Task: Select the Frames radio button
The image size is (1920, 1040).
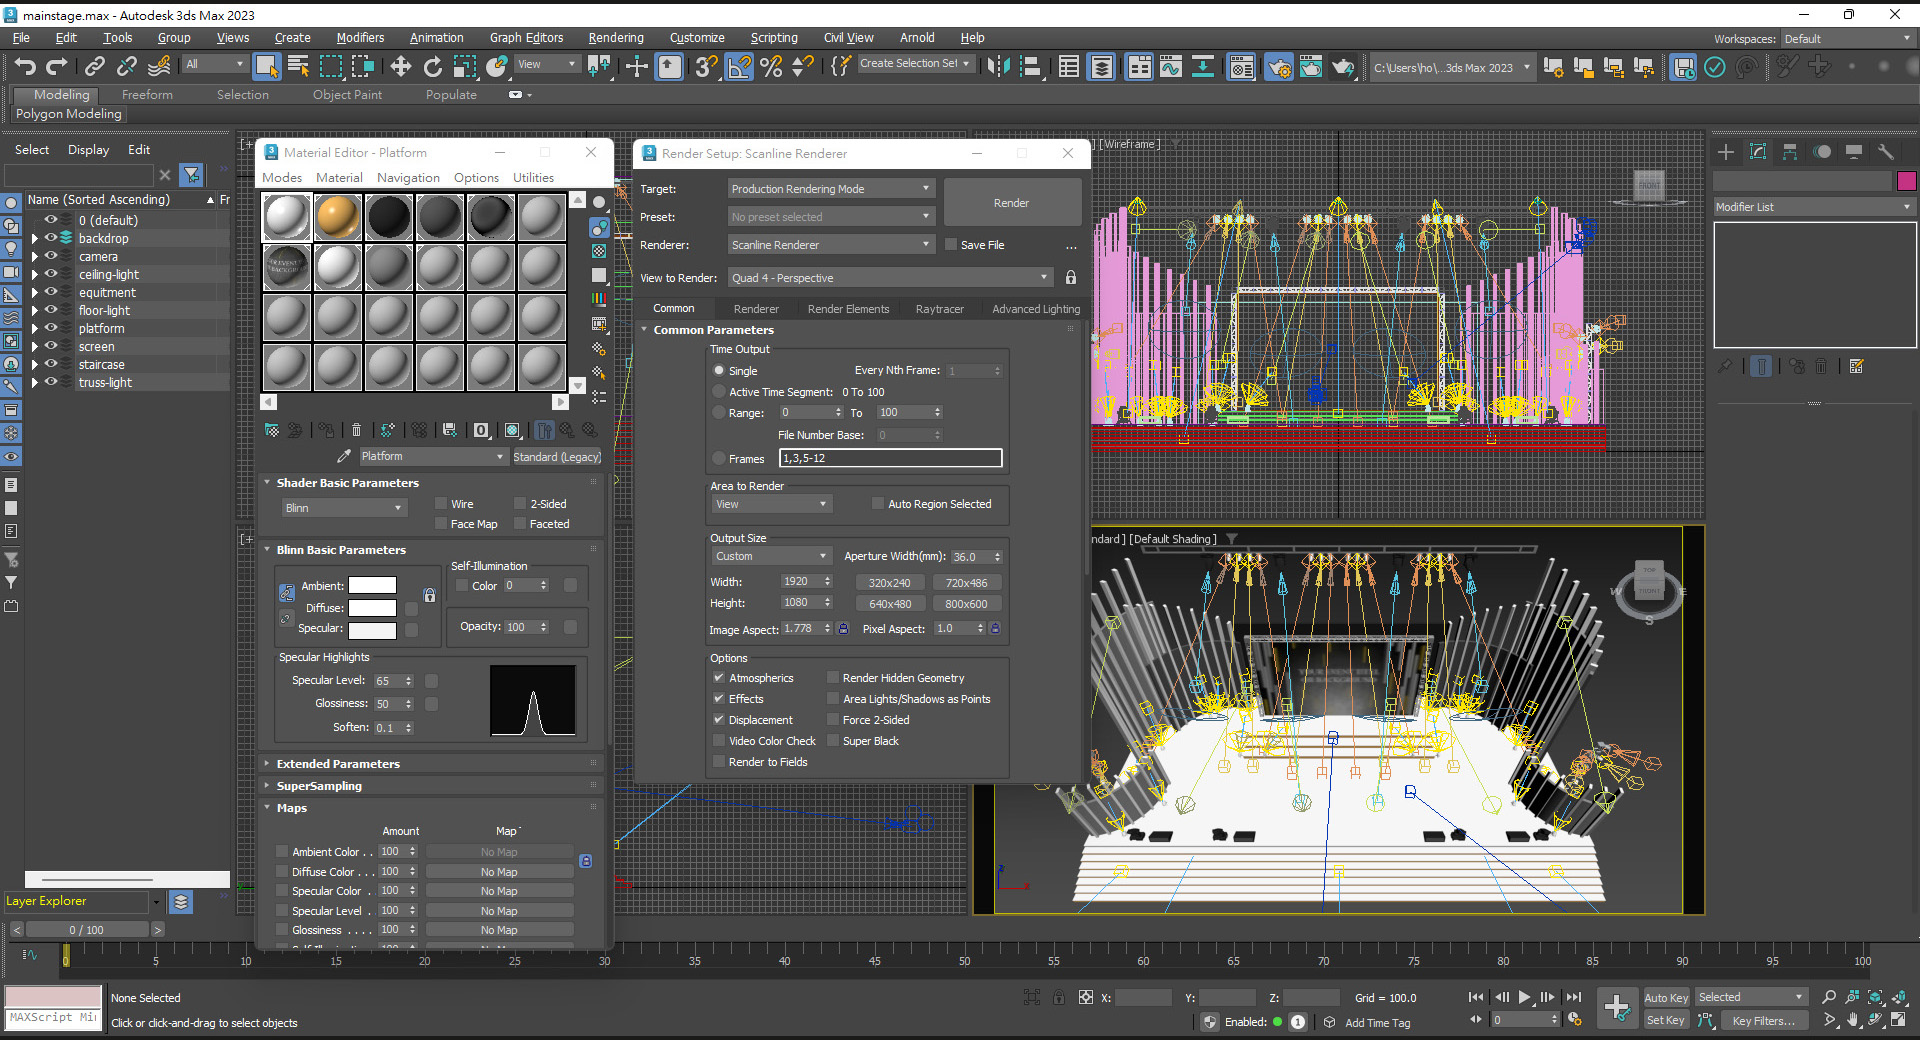Action: coord(719,458)
